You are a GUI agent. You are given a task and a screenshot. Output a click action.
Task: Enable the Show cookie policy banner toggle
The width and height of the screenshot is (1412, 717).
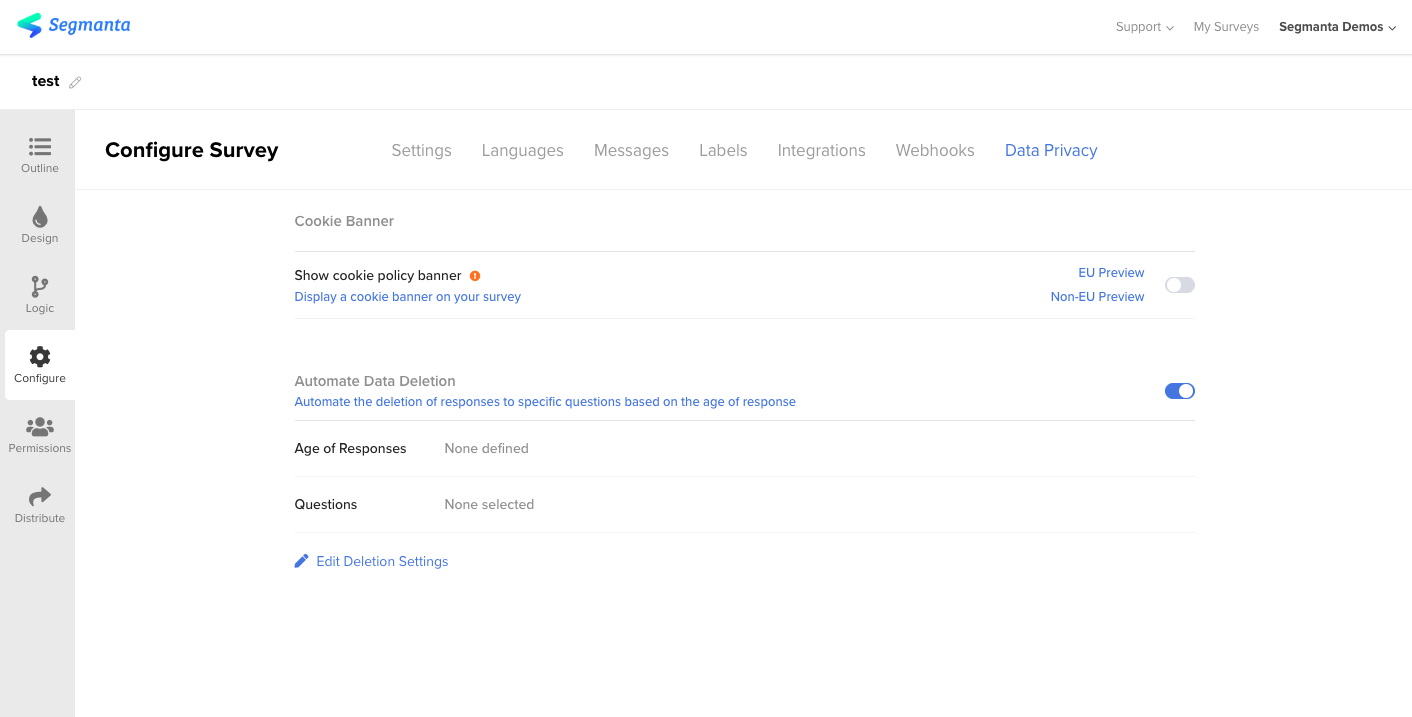1180,285
